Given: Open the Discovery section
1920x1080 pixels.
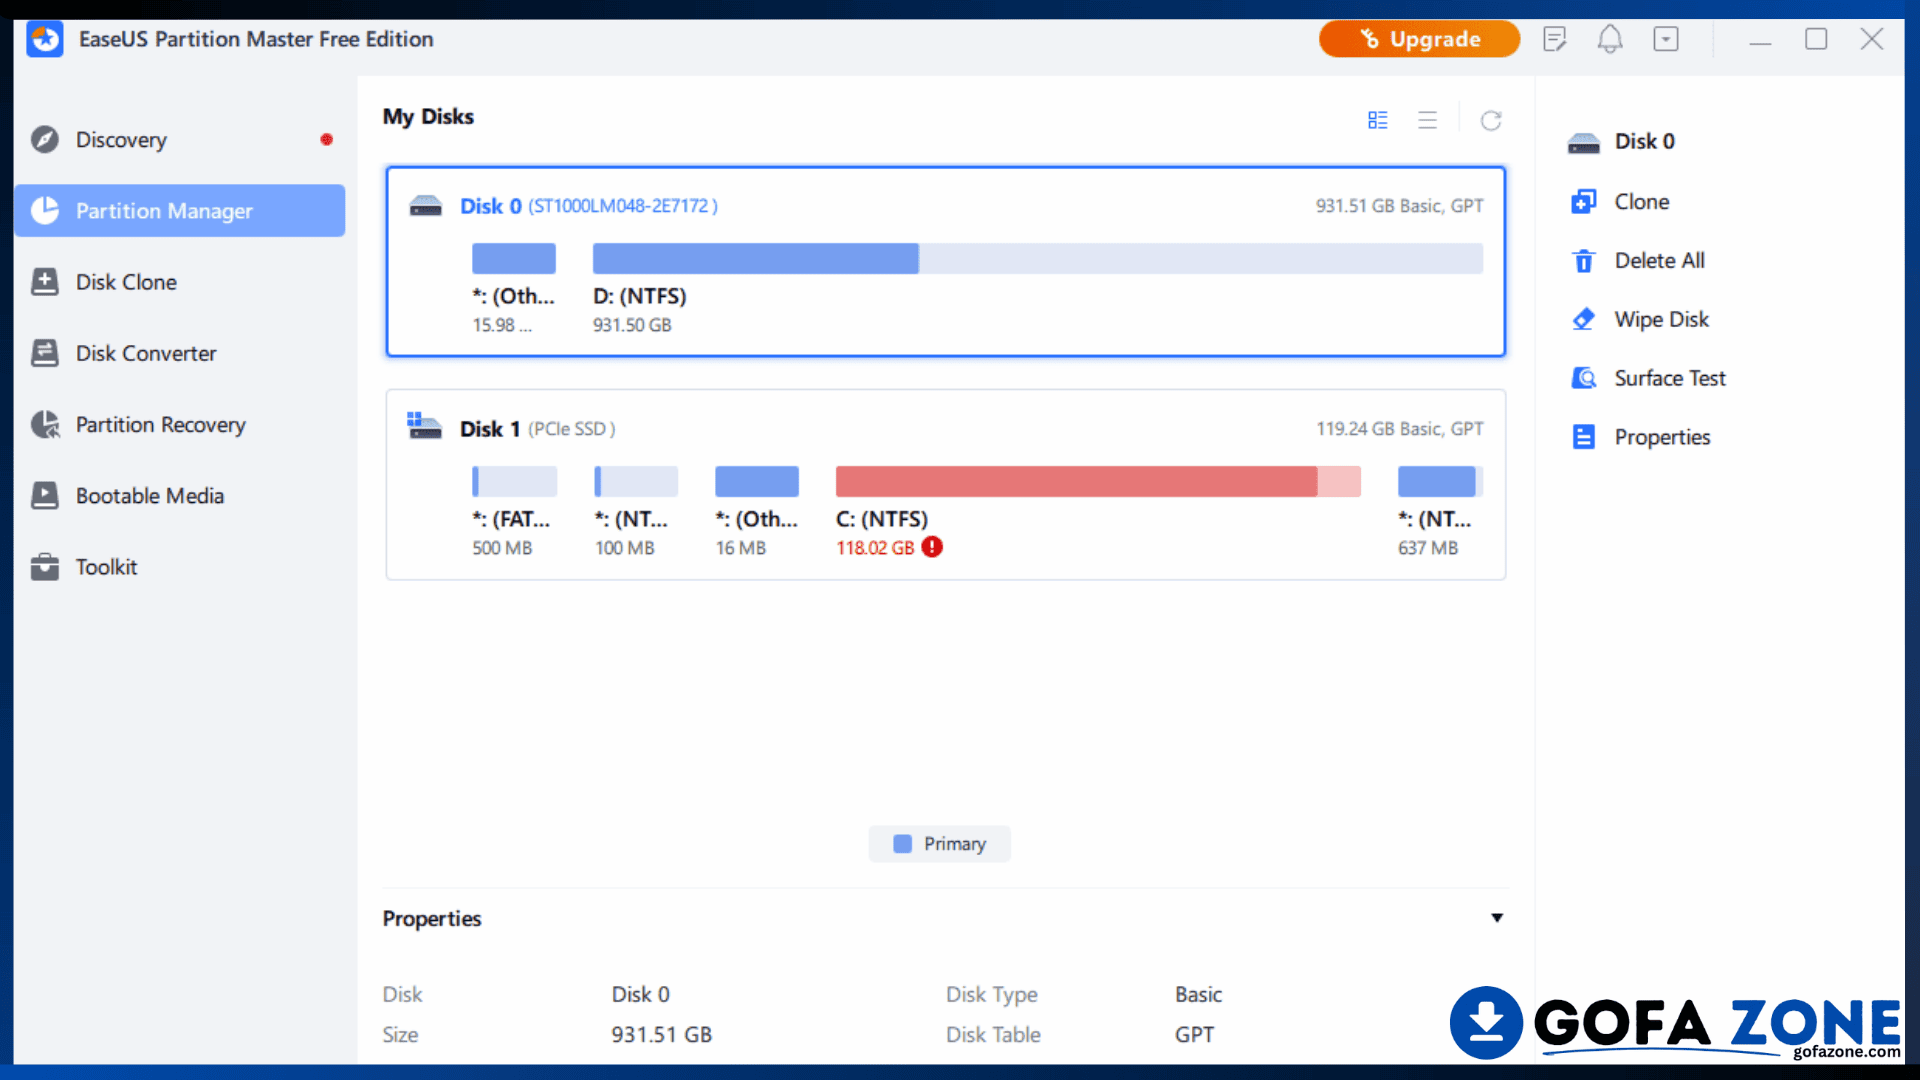Looking at the screenshot, I should tap(180, 140).
